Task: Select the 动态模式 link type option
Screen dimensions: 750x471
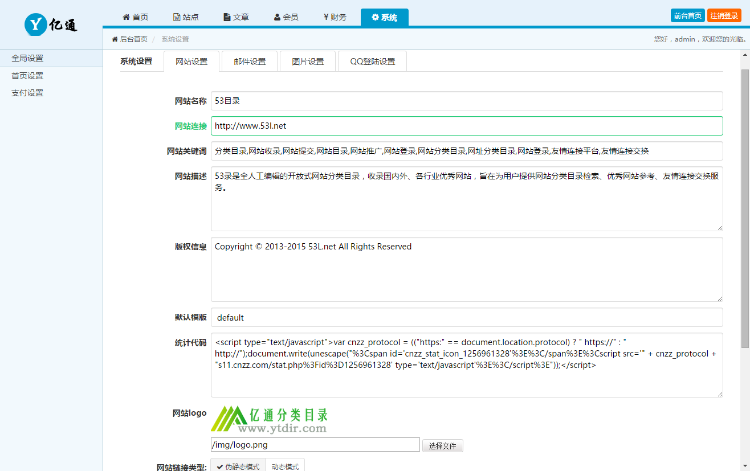Action: click(x=285, y=466)
